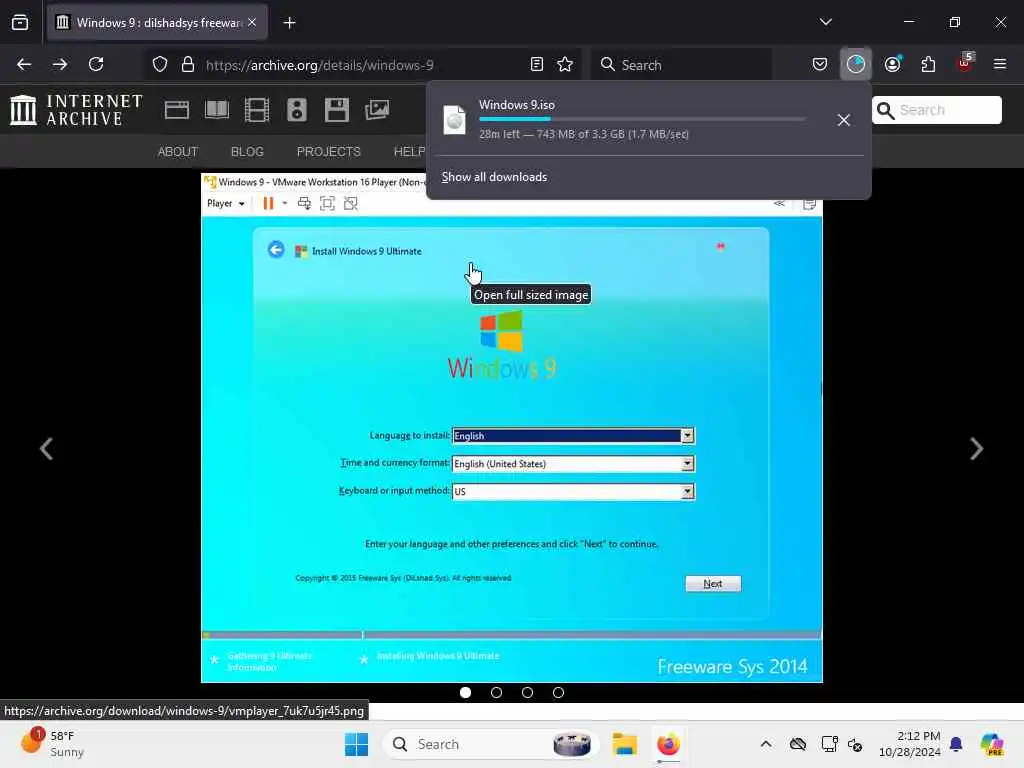Click the taskbar Search box

[x=490, y=744]
